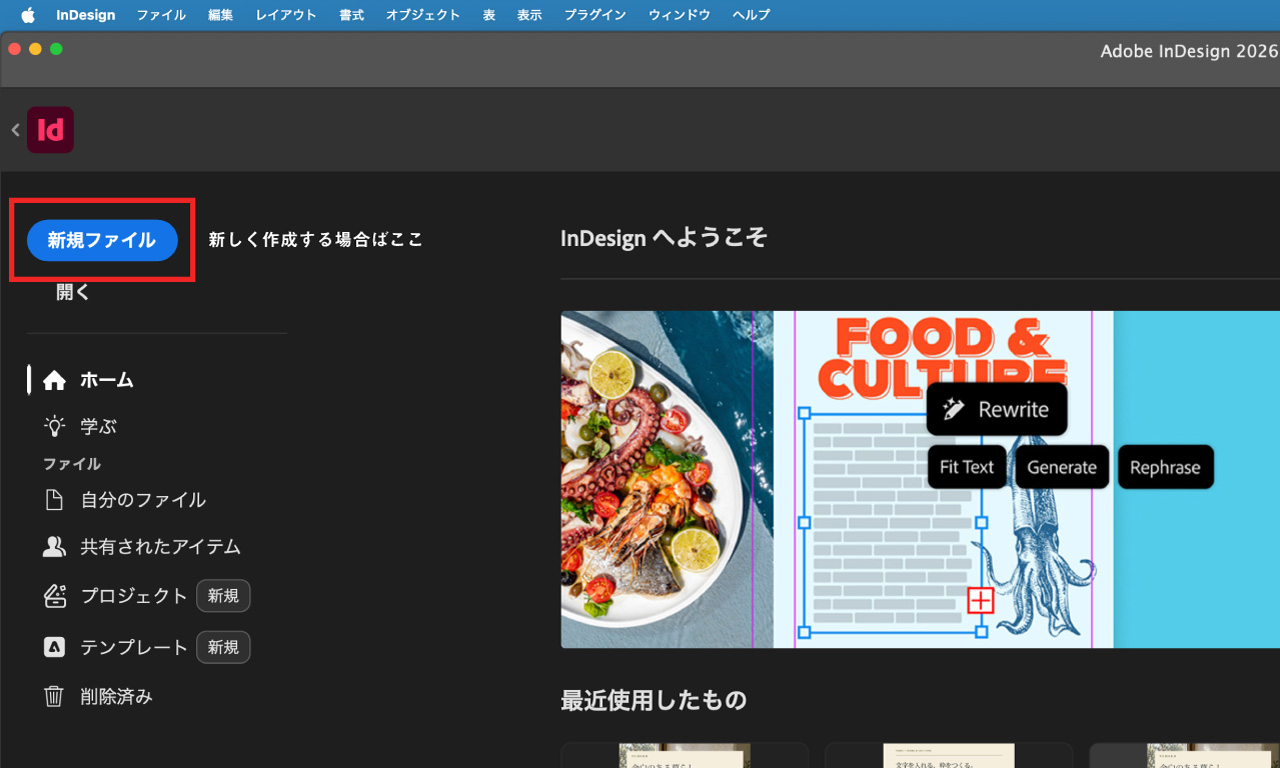Click the red overset text plus icon
The width and height of the screenshot is (1280, 768).
click(981, 600)
